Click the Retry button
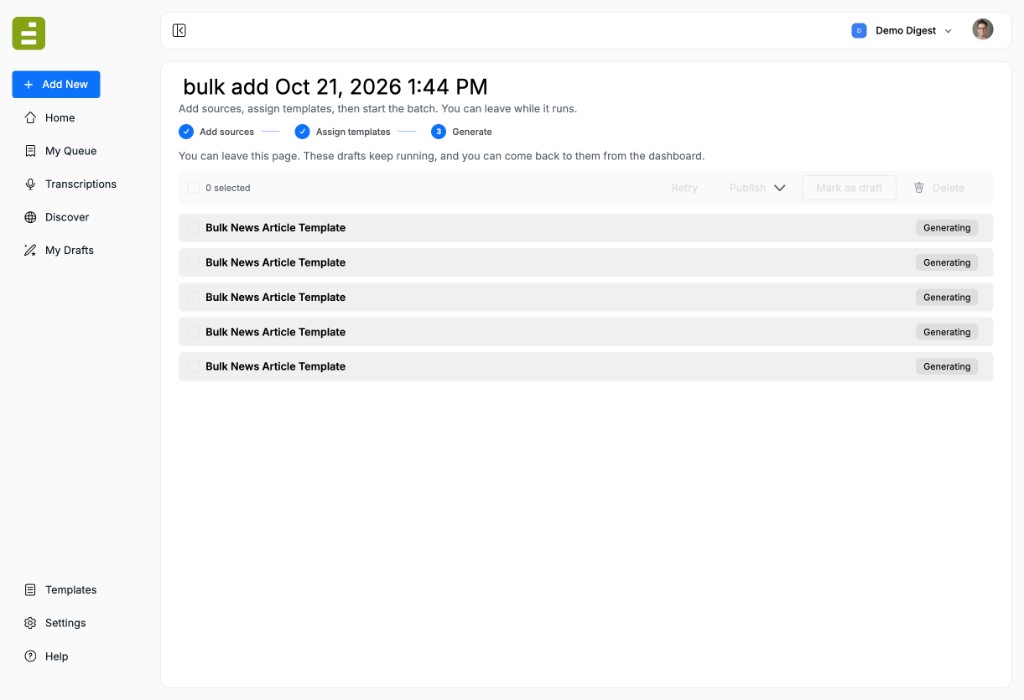The width and height of the screenshot is (1024, 700). point(684,188)
